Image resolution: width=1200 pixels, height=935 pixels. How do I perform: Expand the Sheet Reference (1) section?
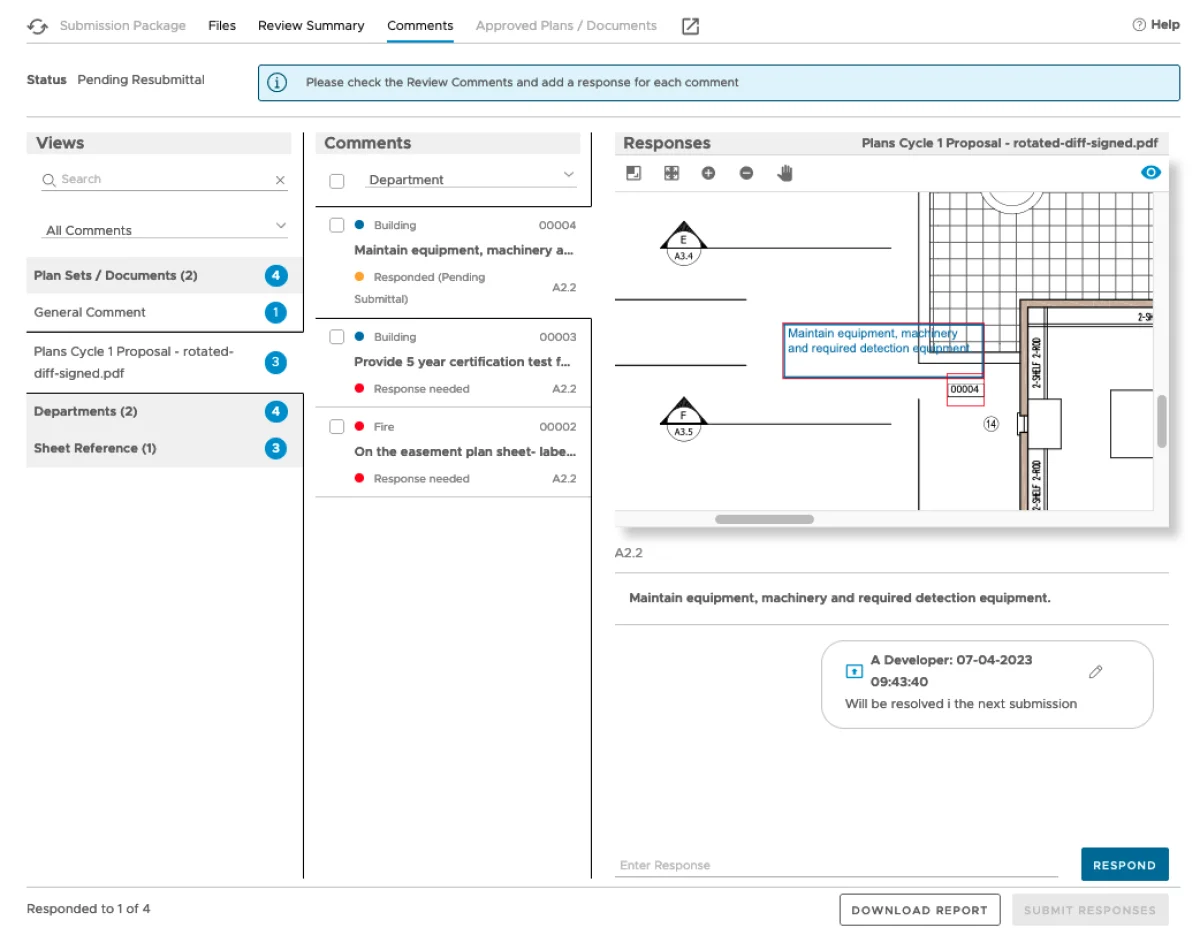pos(96,448)
